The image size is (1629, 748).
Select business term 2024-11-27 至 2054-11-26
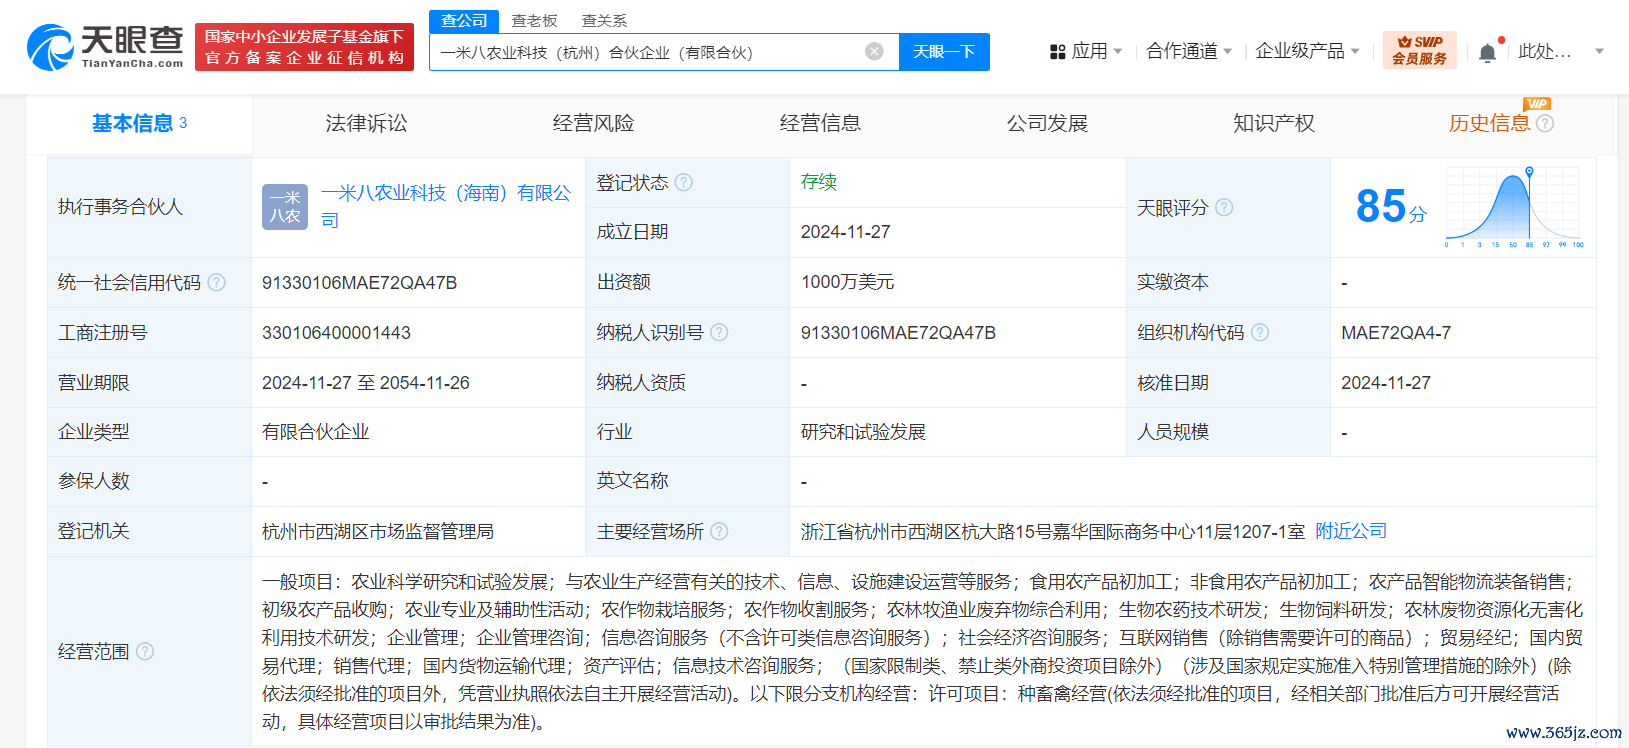pos(365,383)
